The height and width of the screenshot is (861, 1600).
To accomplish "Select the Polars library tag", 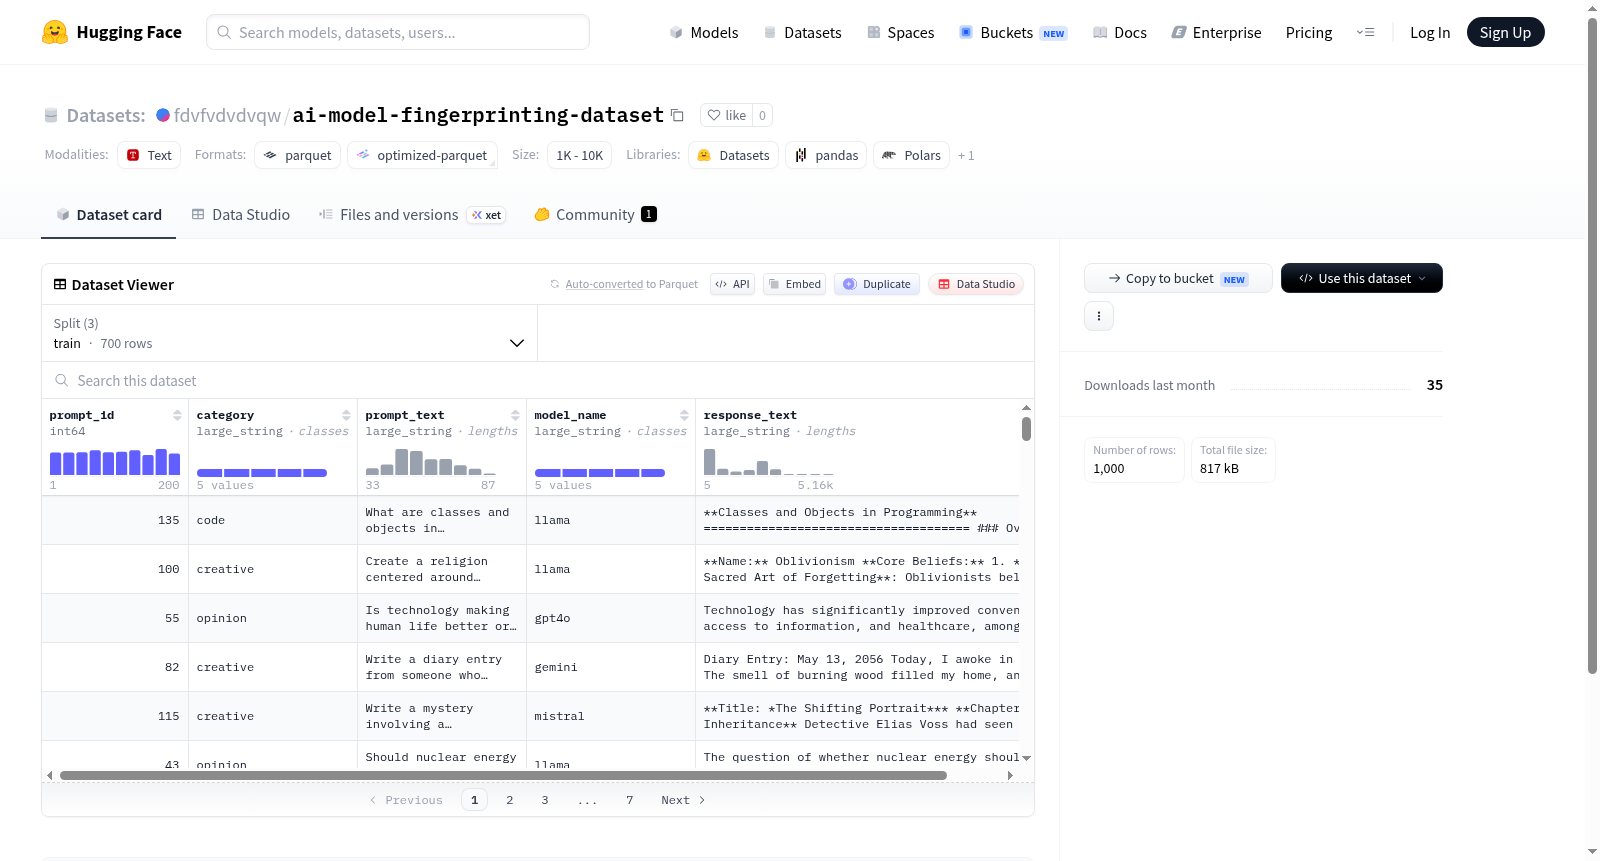I will pos(911,155).
